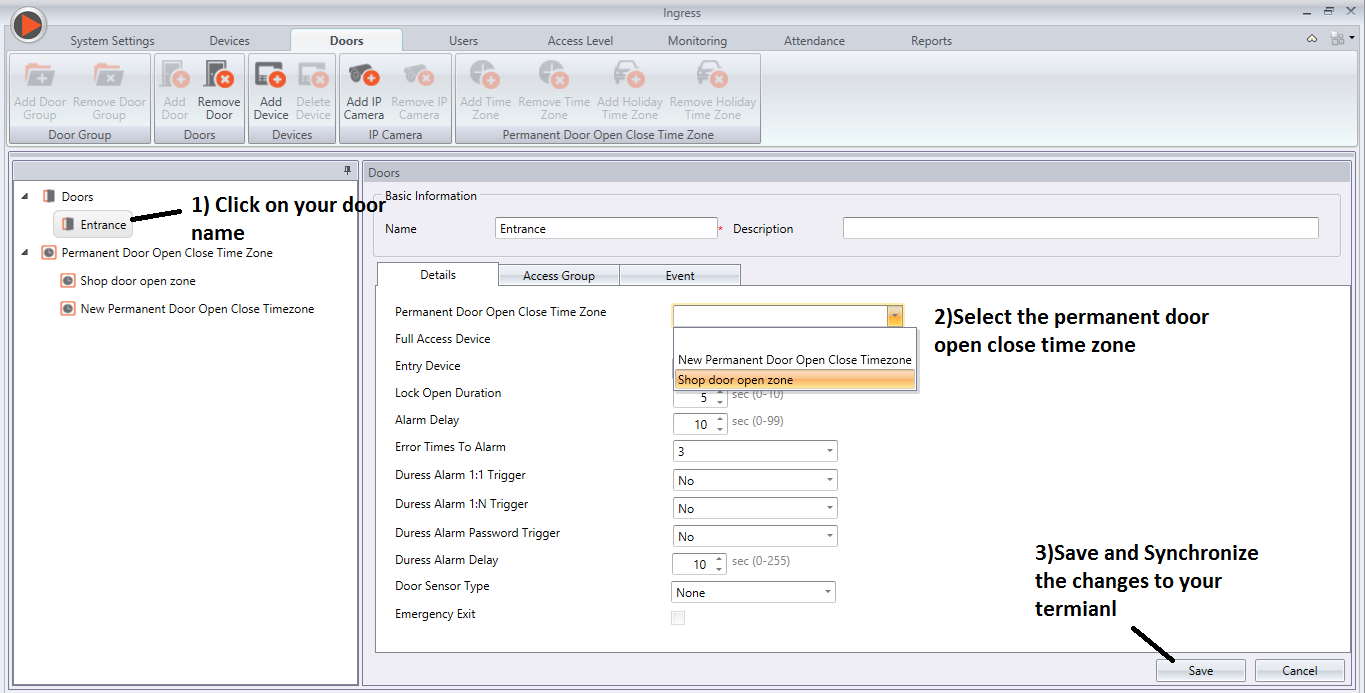The height and width of the screenshot is (693, 1365).
Task: Decrease the Lock Open Duration value
Action: pos(719,402)
